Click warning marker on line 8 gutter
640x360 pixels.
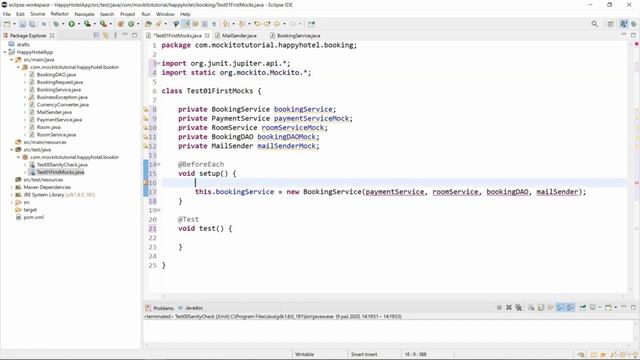(x=146, y=109)
